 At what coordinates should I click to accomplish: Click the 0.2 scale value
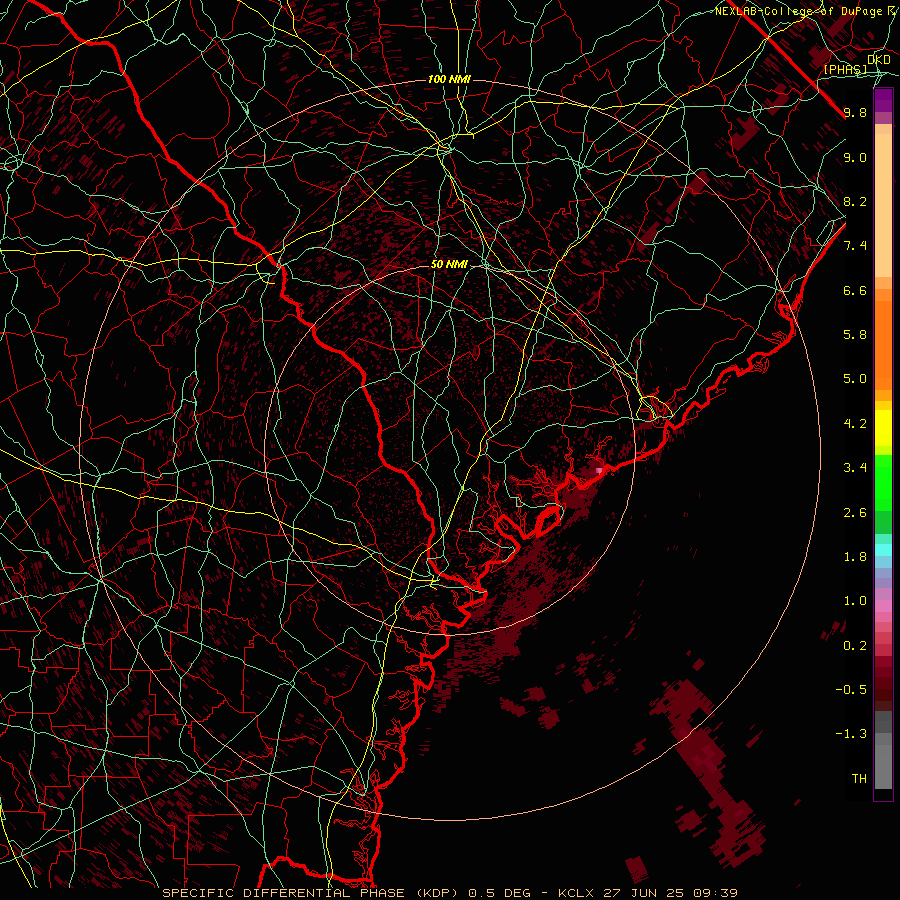tap(855, 646)
